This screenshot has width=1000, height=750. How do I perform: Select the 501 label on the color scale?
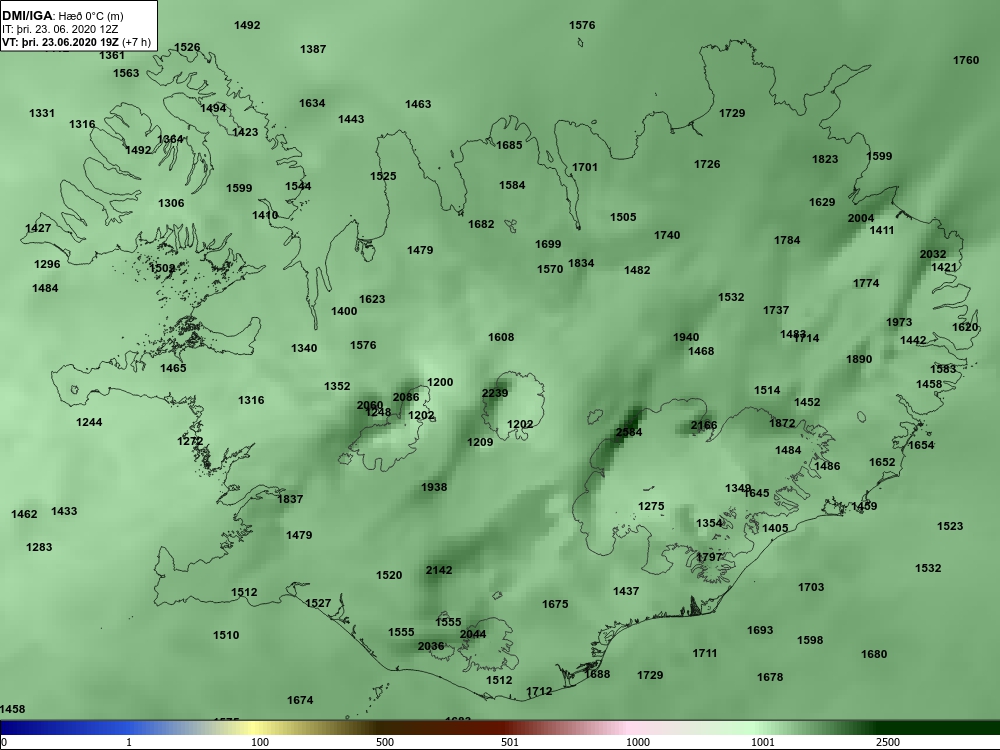[x=510, y=742]
